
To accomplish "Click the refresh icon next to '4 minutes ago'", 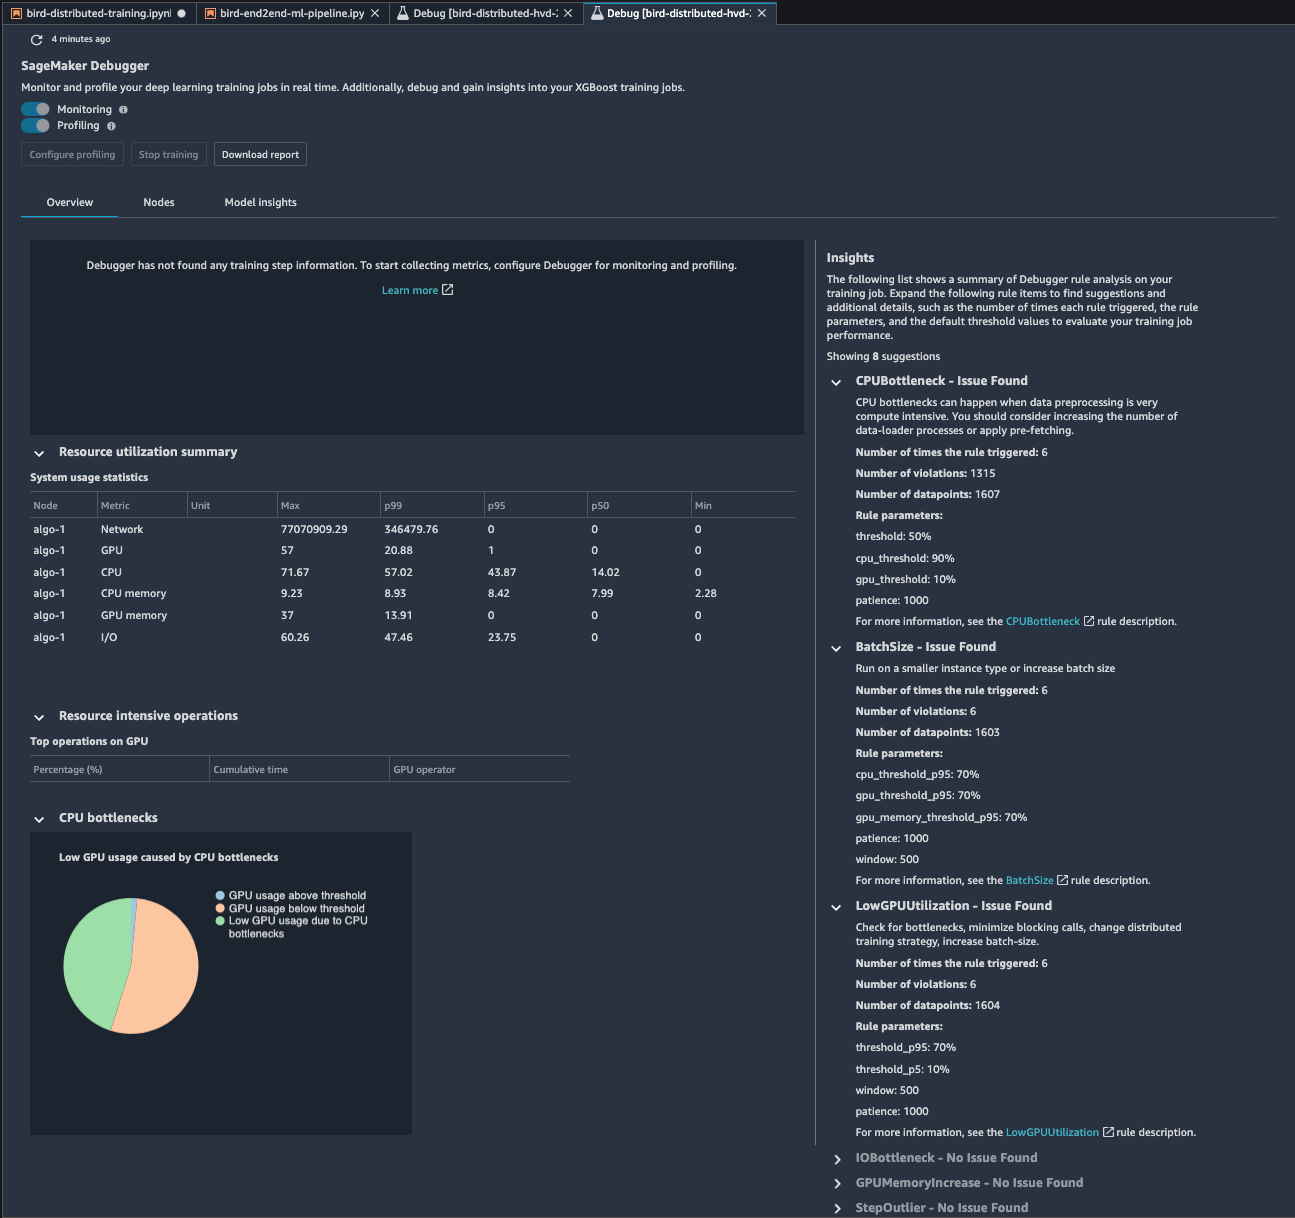I will pyautogui.click(x=36, y=40).
